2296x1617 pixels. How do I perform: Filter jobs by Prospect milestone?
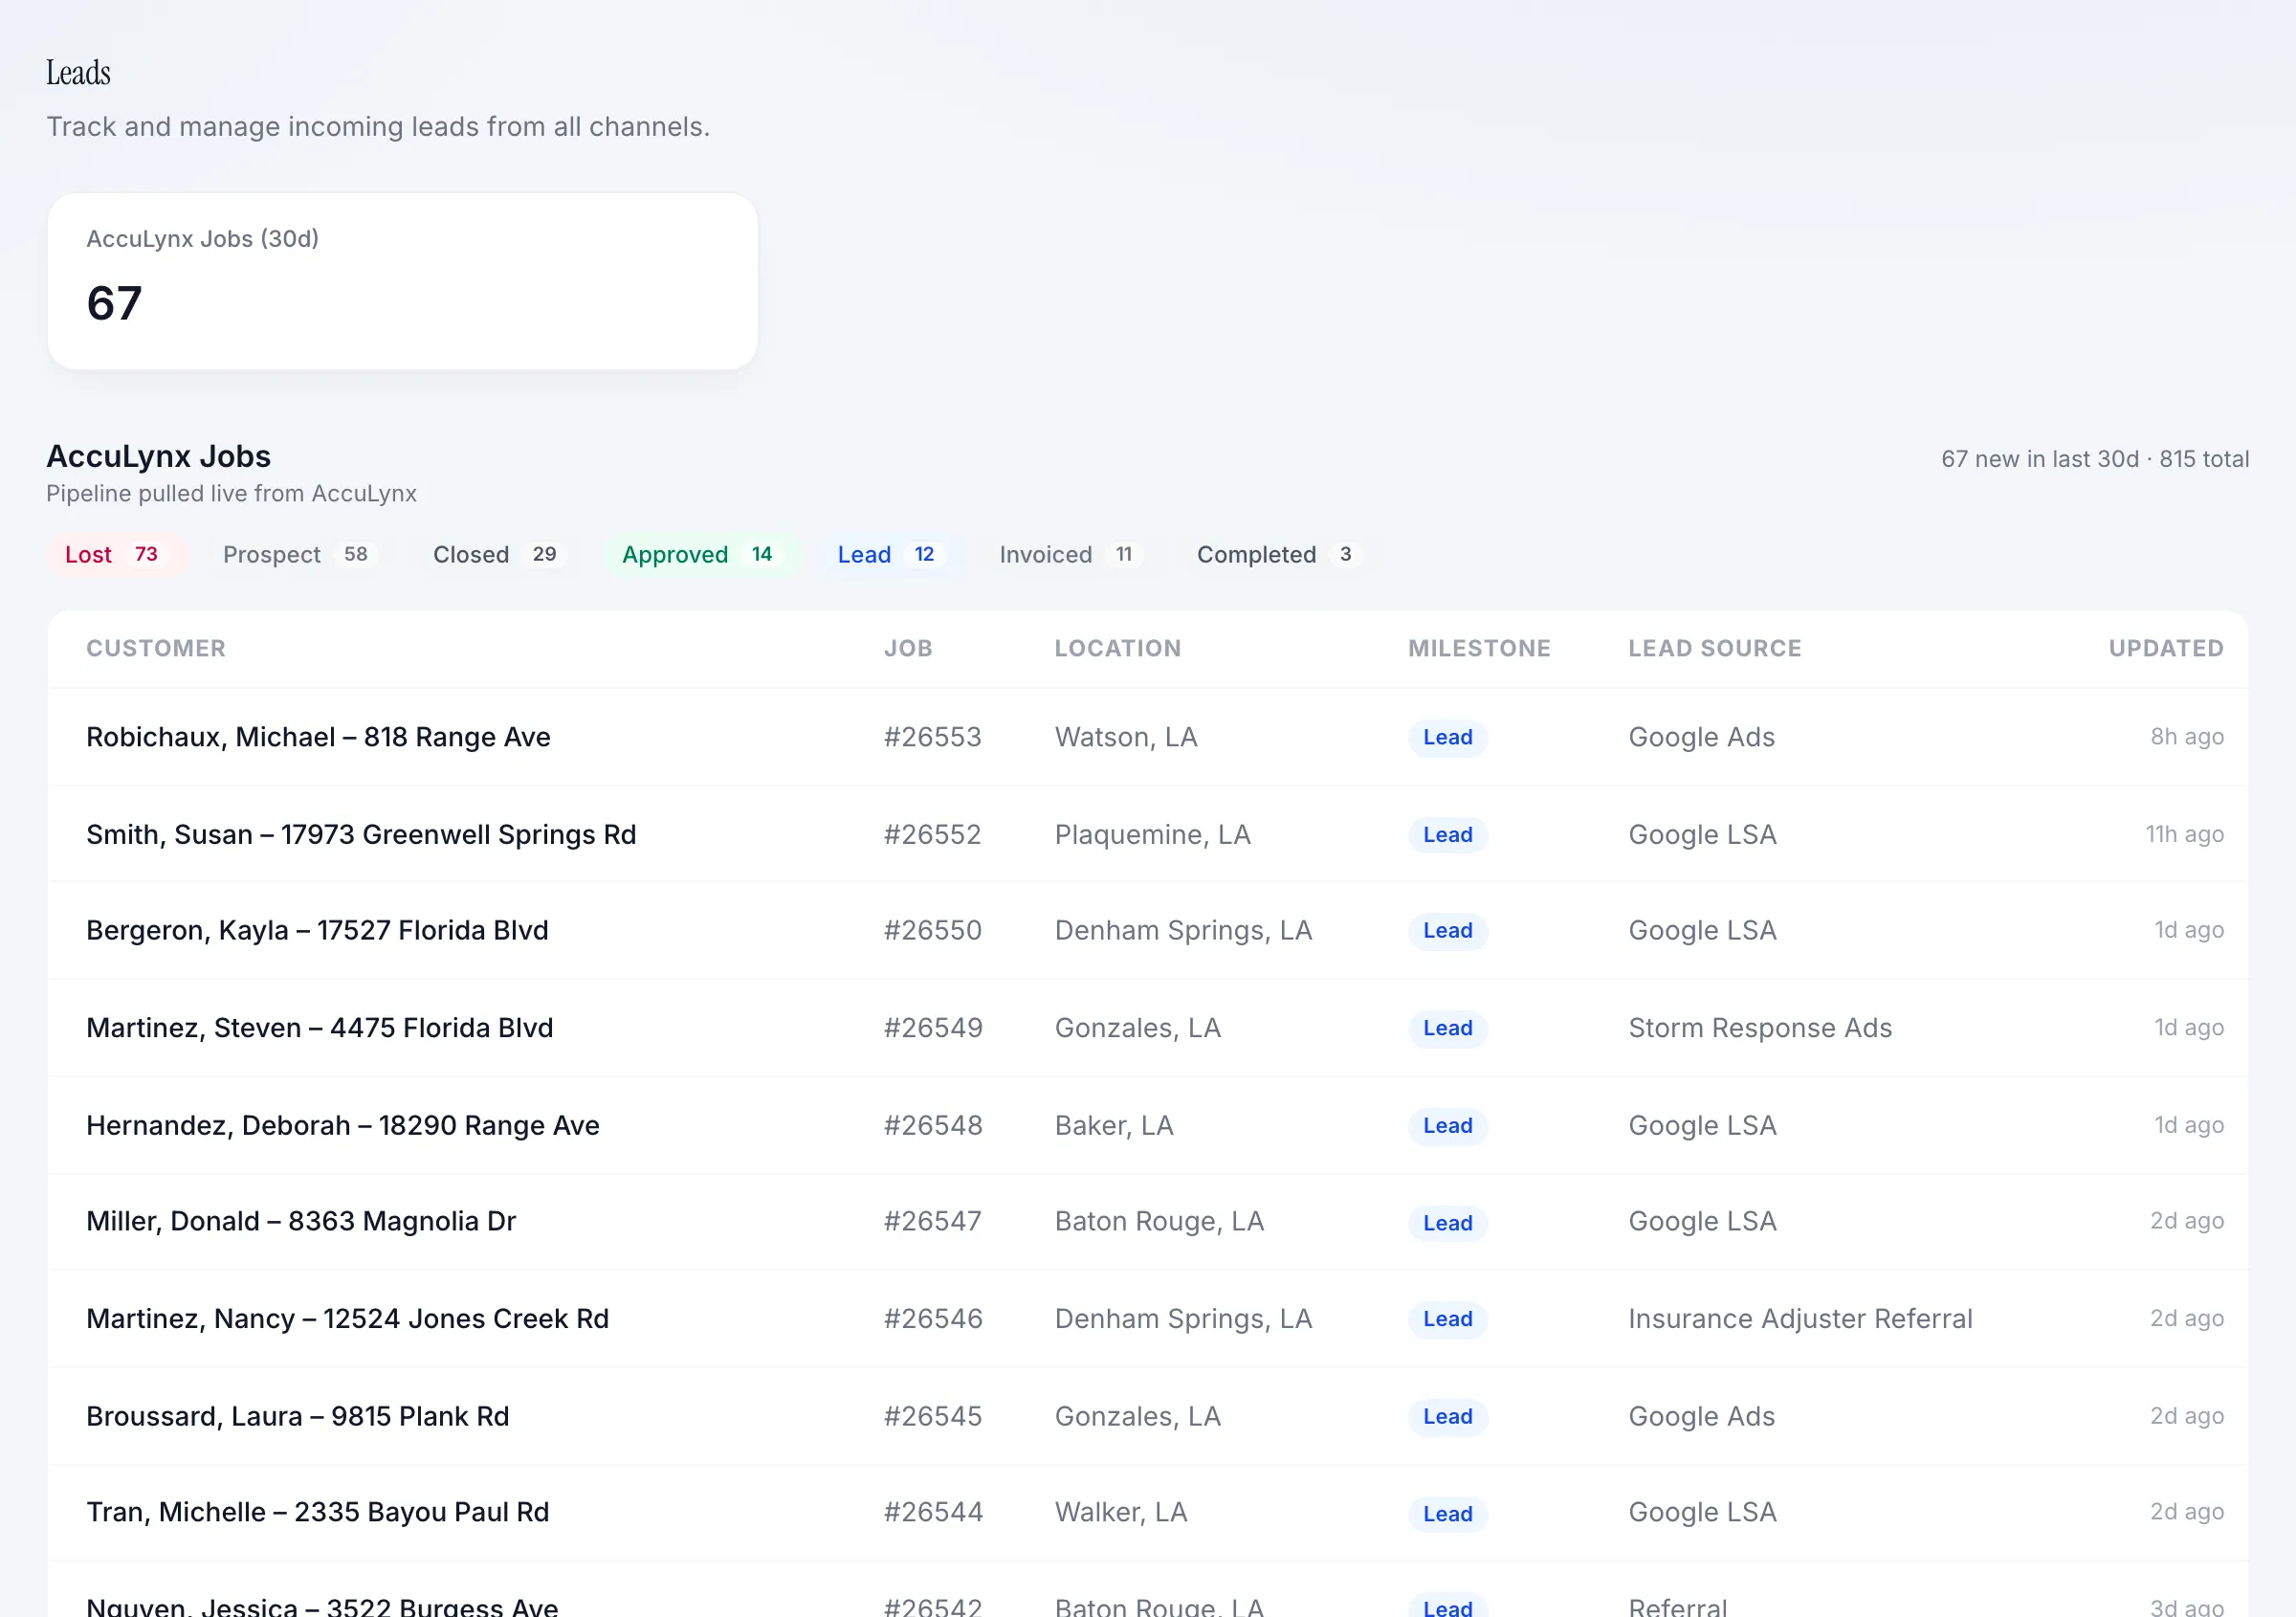point(299,555)
